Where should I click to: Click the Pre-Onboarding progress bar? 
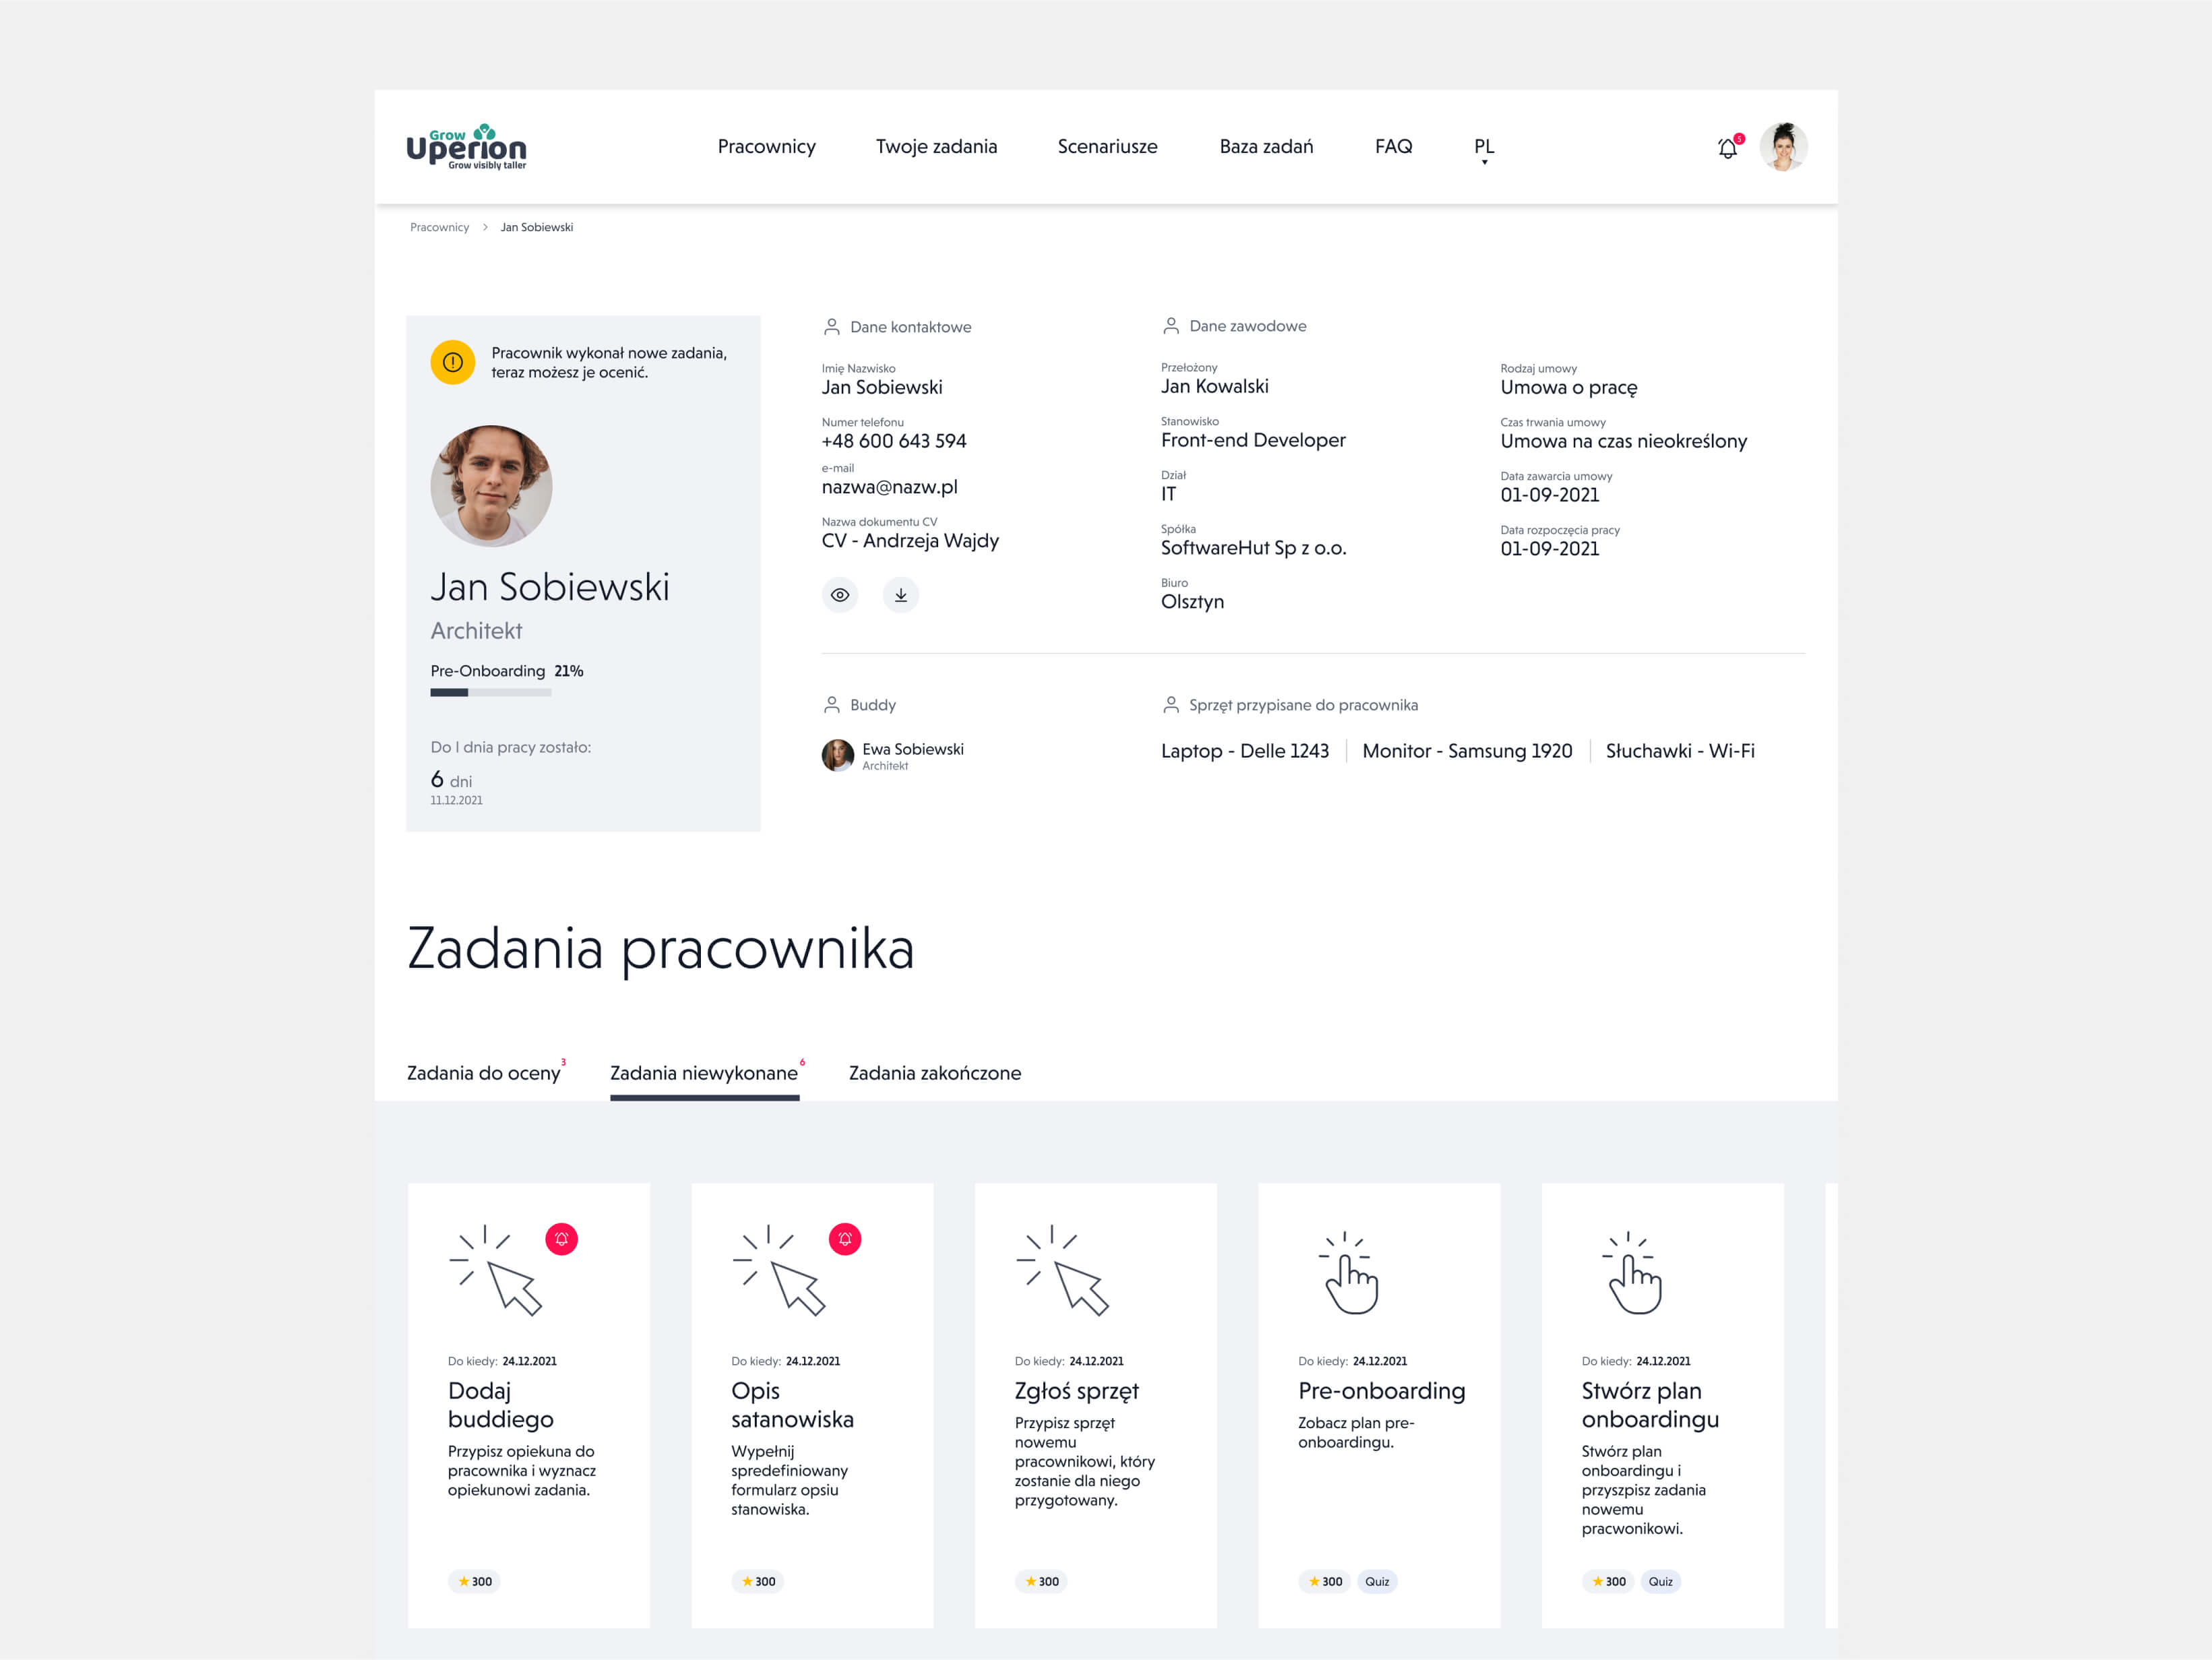click(x=490, y=692)
